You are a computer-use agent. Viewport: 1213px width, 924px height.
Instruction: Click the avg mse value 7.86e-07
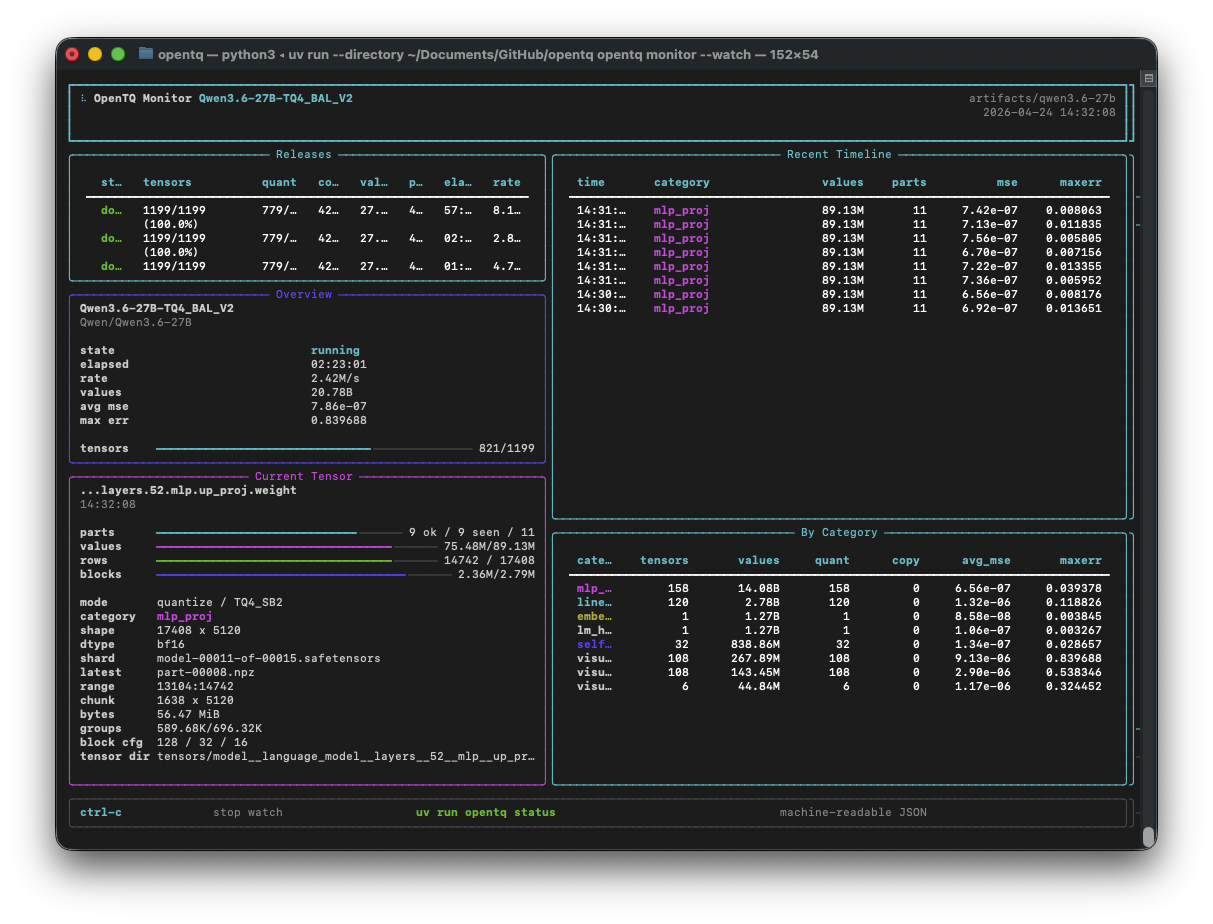[339, 407]
